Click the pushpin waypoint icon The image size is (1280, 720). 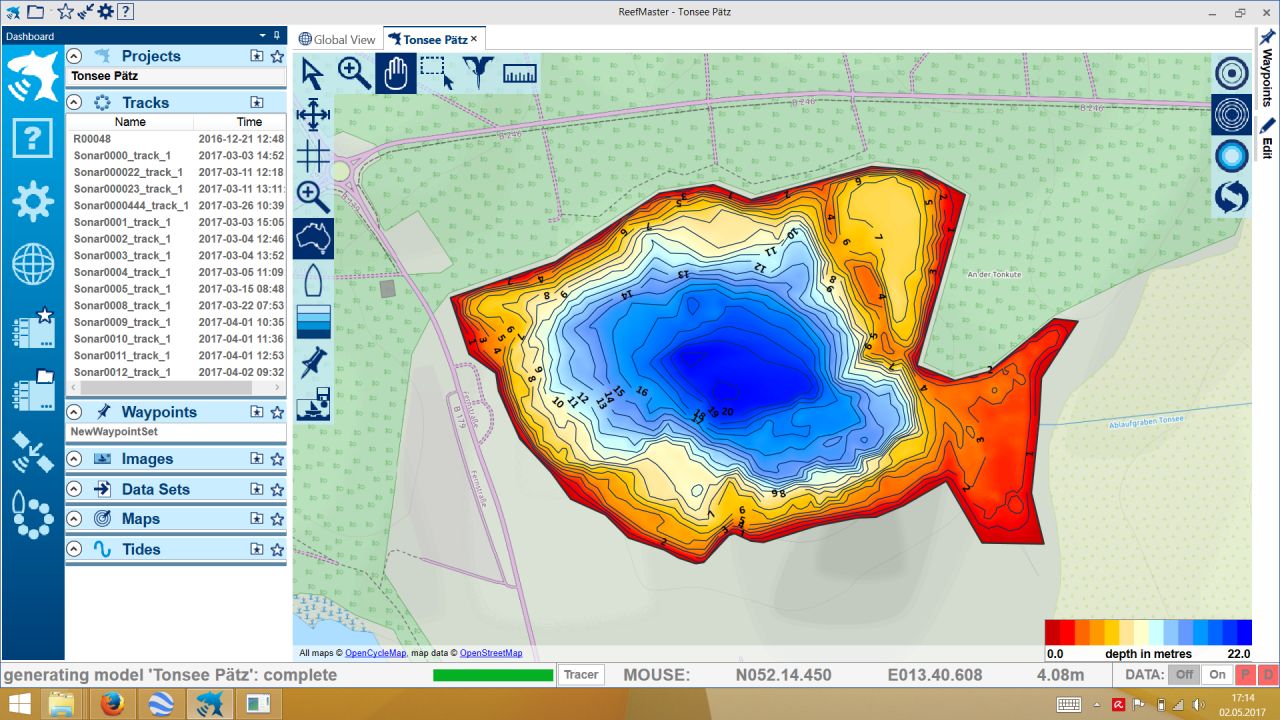(313, 362)
